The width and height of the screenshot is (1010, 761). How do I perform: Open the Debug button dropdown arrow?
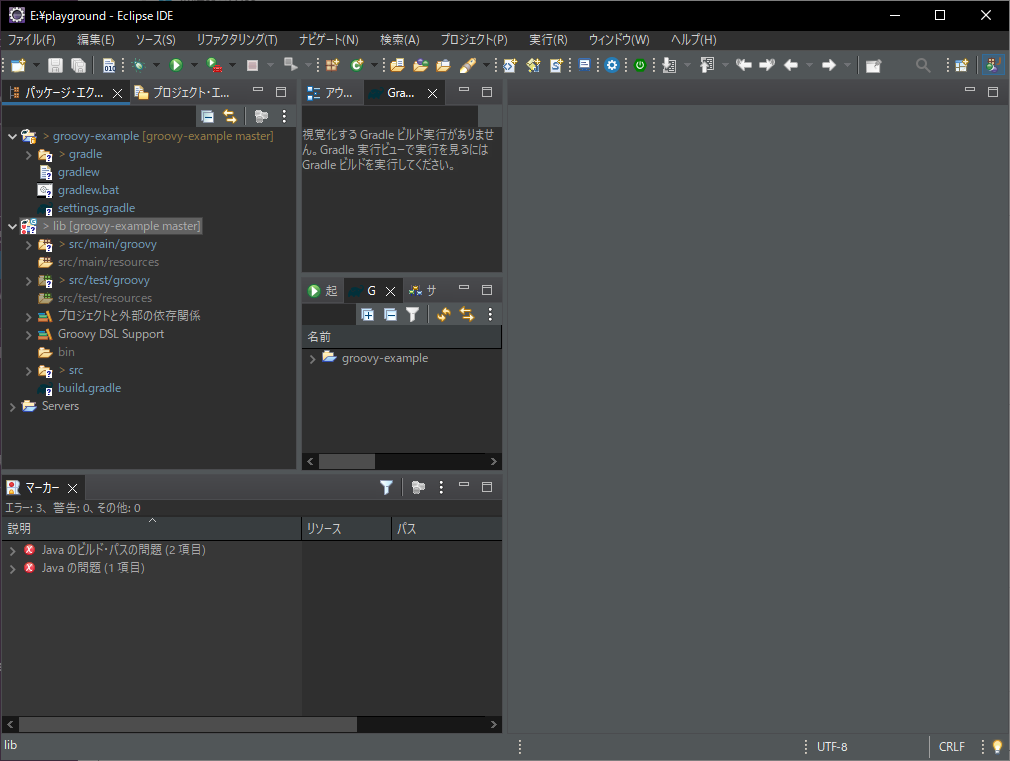(x=156, y=65)
